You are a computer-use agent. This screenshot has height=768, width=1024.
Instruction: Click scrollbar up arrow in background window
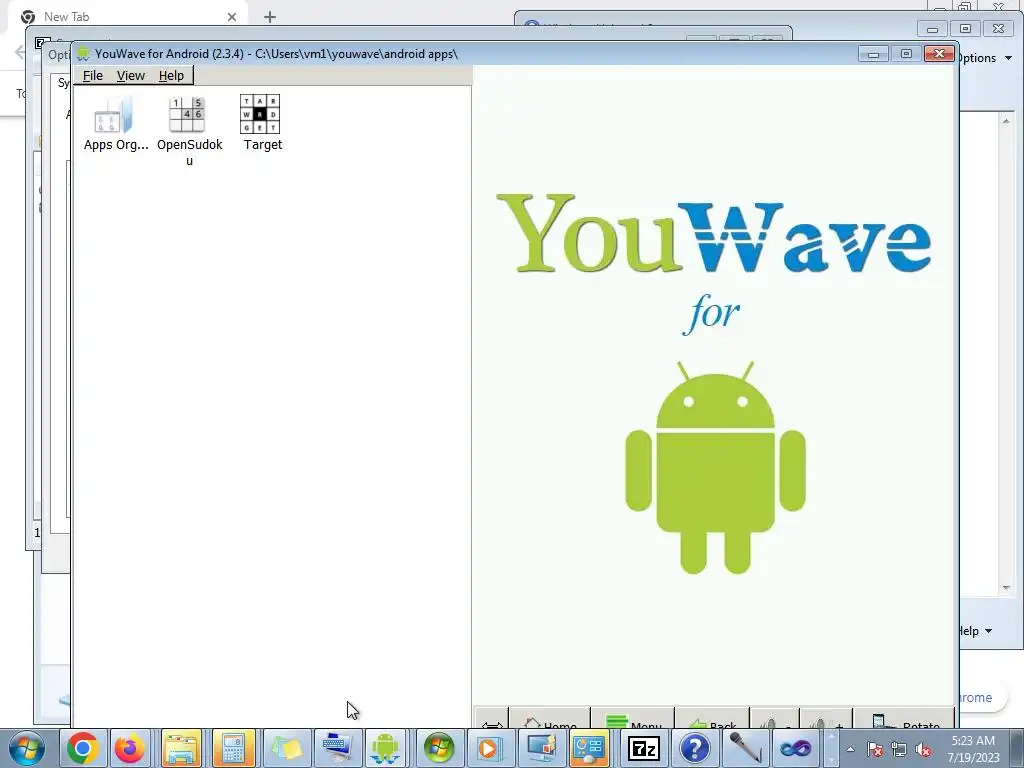pyautogui.click(x=1006, y=121)
